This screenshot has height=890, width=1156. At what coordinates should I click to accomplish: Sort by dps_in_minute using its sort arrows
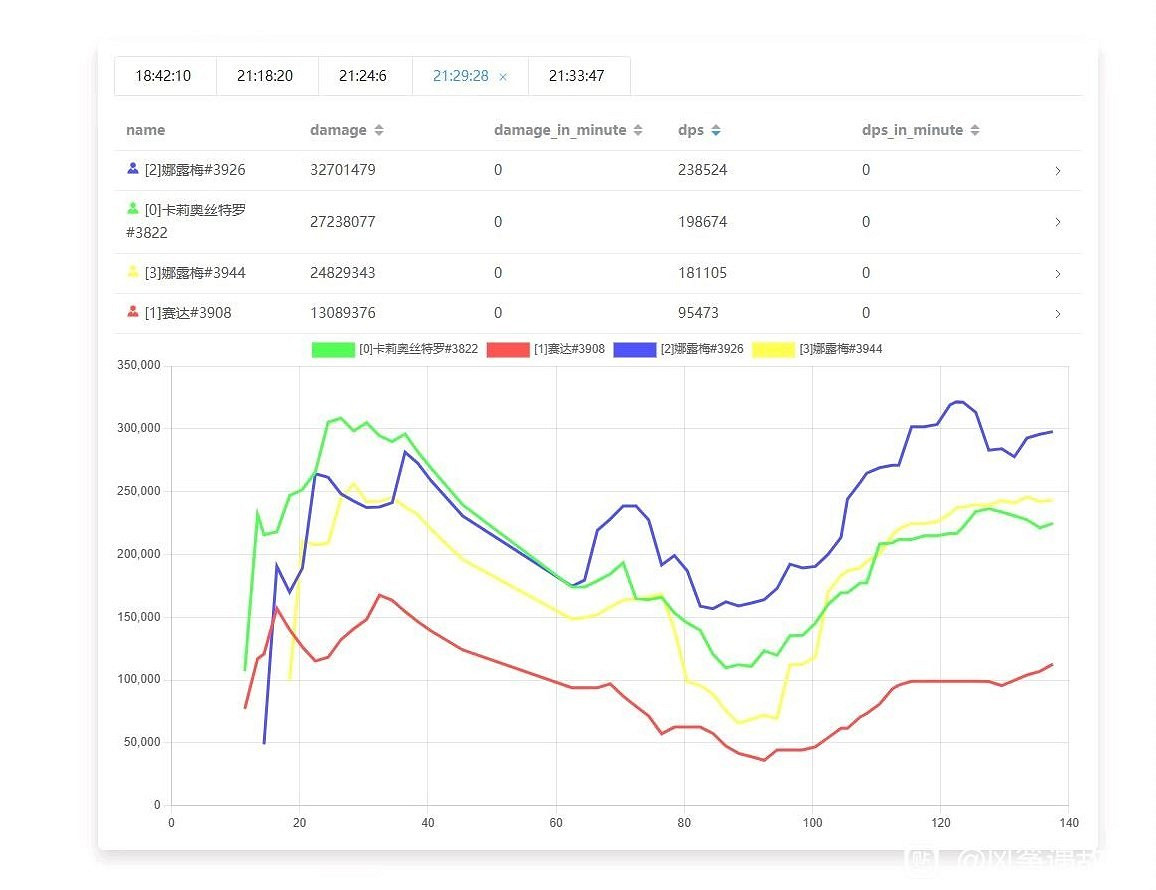(975, 131)
